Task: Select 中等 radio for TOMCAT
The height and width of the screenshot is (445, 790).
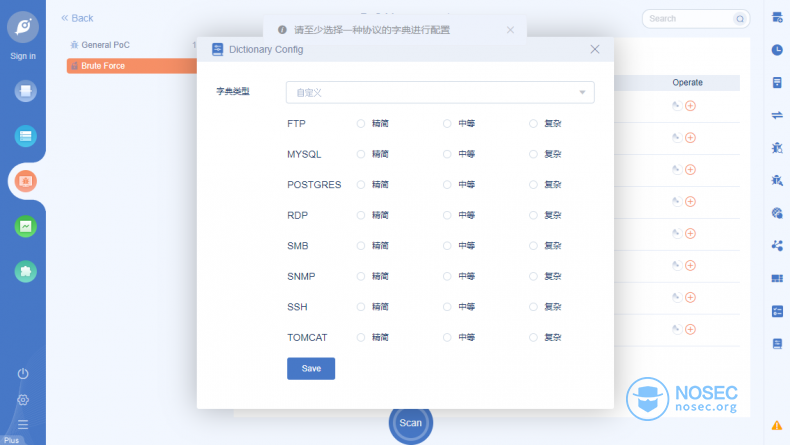Action: click(447, 337)
